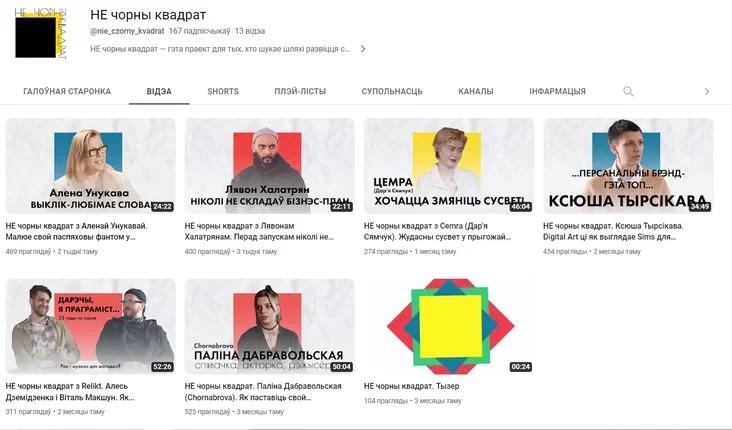Viewport: 732px width, 430px height.
Task: Click the Тызер video title
Action: [x=411, y=386]
